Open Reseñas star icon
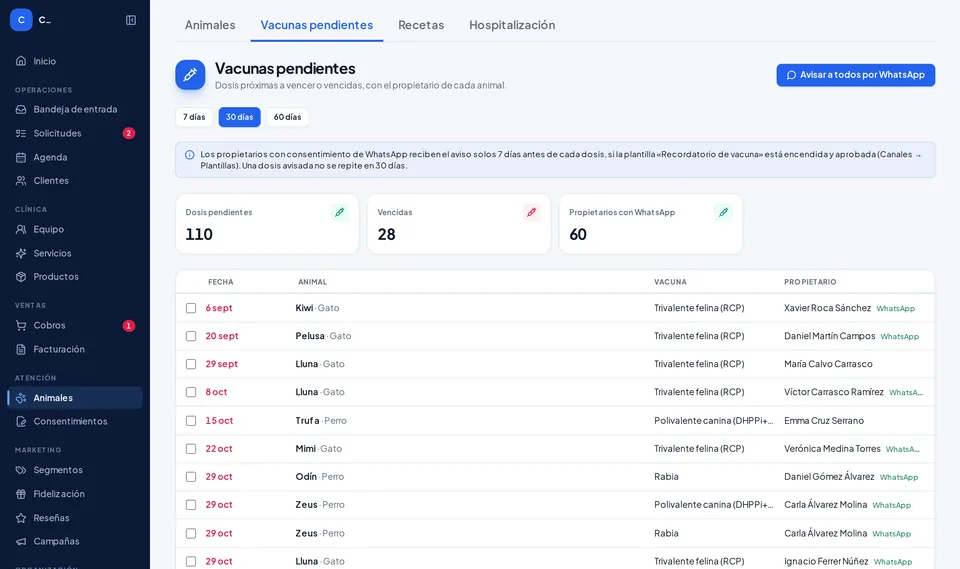Screen dimensions: 960x569 21,518
